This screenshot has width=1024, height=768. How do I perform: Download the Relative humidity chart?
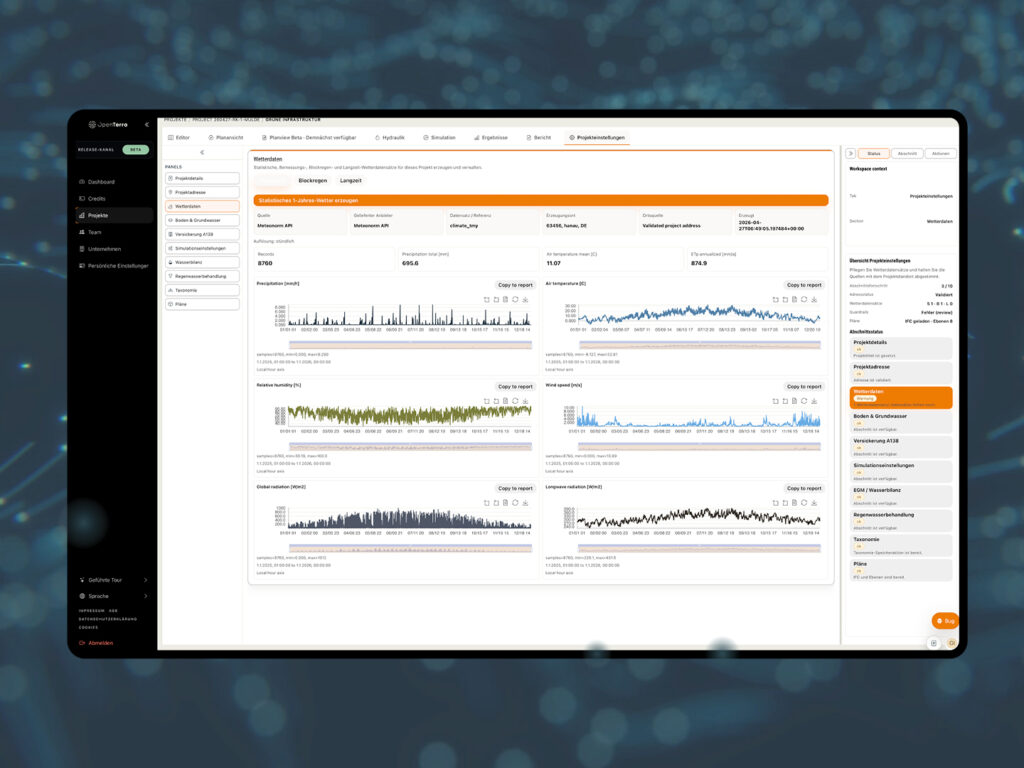click(x=525, y=401)
